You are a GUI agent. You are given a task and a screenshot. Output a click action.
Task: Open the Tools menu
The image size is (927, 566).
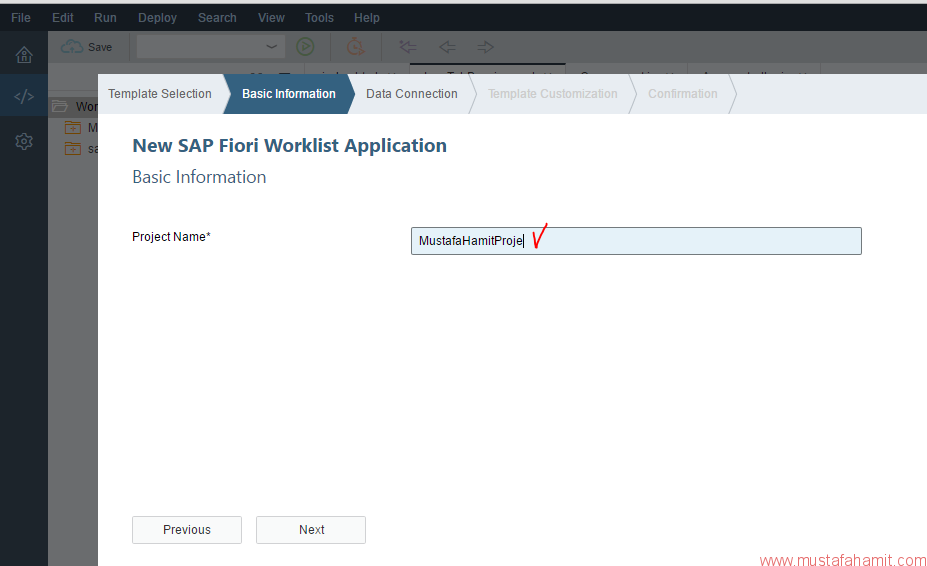(319, 18)
